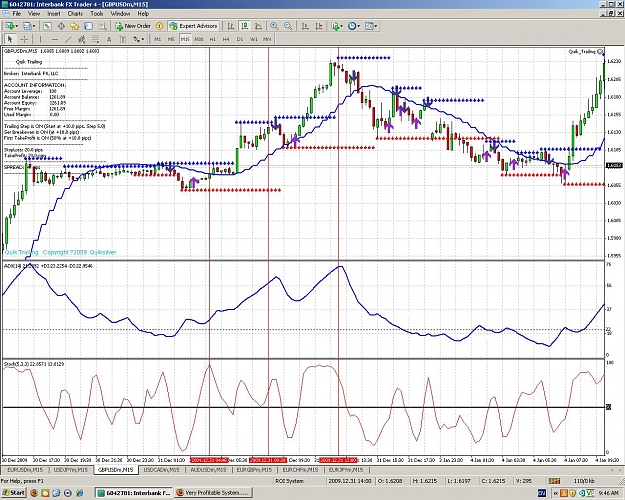625x500 pixels.
Task: Launch Firefox from quick launch
Action: coord(34,493)
